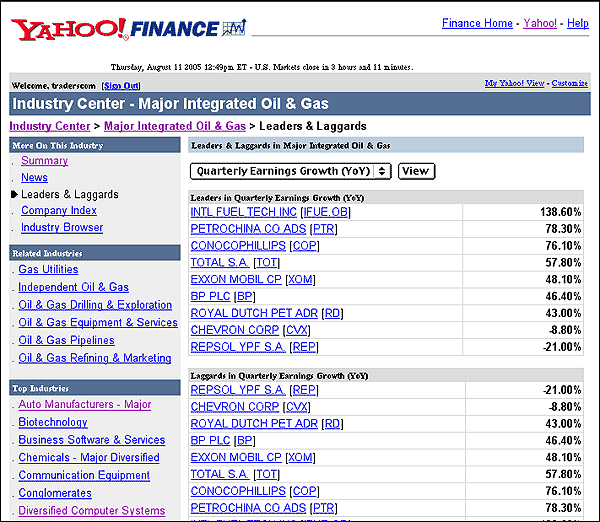This screenshot has width=600, height=522.
Task: Open the Quarterly Earnings Growth (YoY) dropdown
Action: pos(290,171)
